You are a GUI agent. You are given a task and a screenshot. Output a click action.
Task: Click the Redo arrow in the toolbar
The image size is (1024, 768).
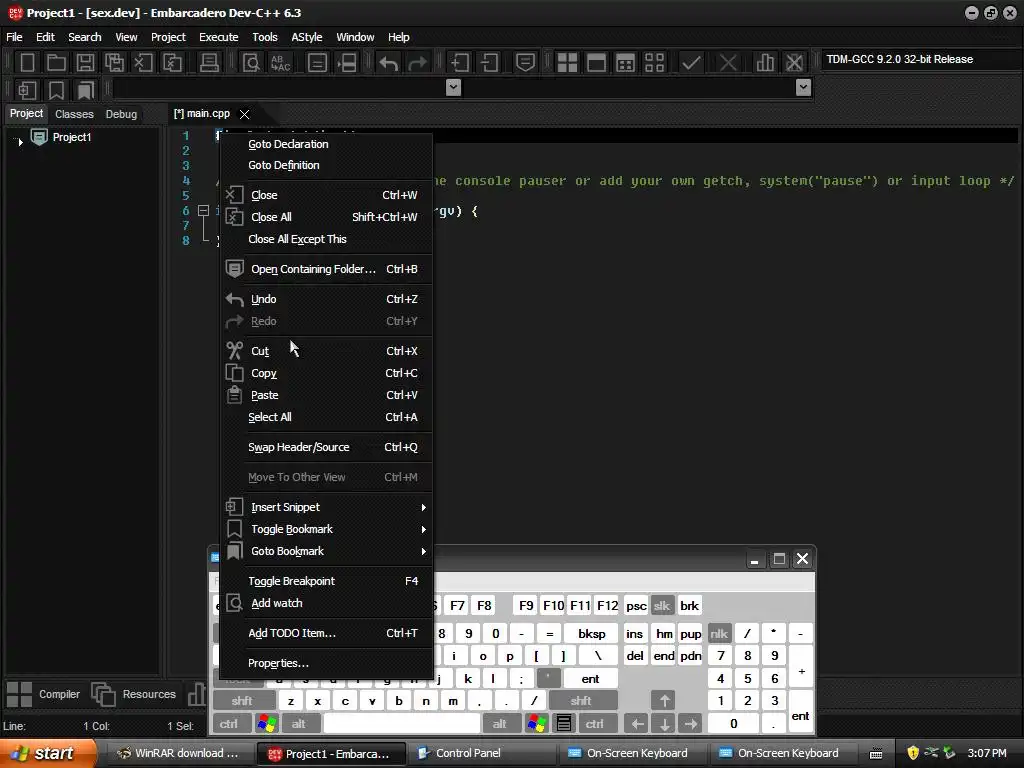[x=417, y=63]
